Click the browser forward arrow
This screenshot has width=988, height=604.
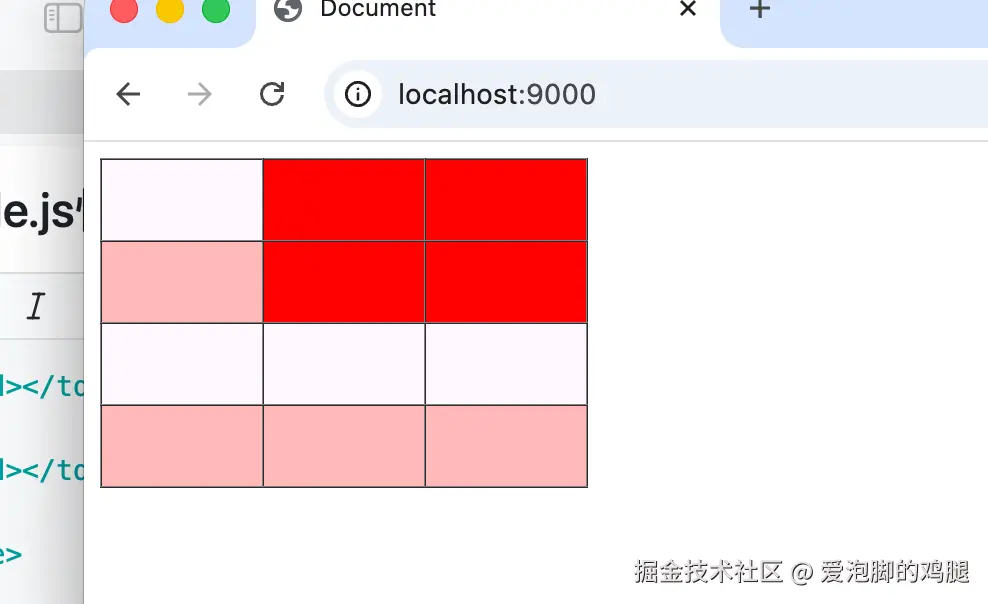tap(200, 94)
